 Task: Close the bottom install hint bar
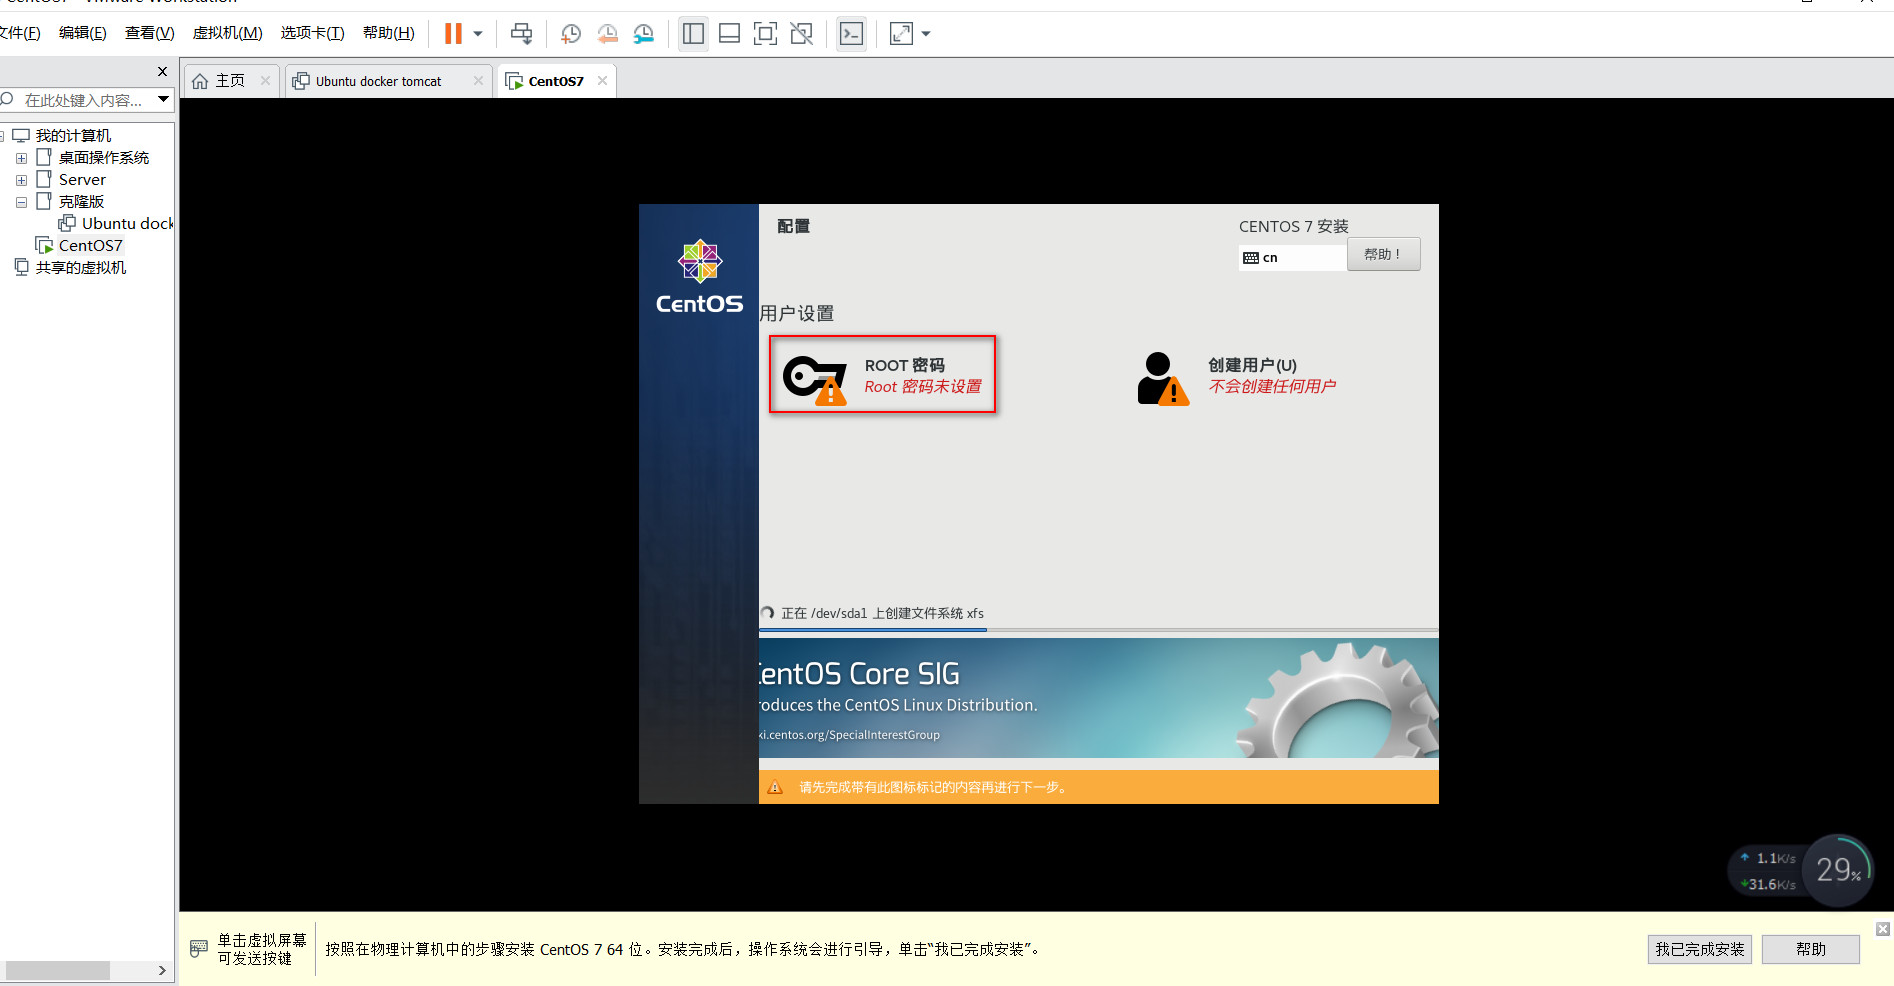point(1883,929)
